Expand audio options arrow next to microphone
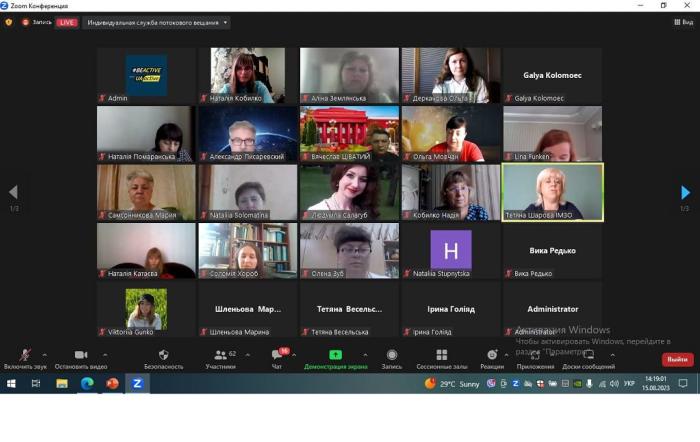The width and height of the screenshot is (700, 442). [44, 354]
